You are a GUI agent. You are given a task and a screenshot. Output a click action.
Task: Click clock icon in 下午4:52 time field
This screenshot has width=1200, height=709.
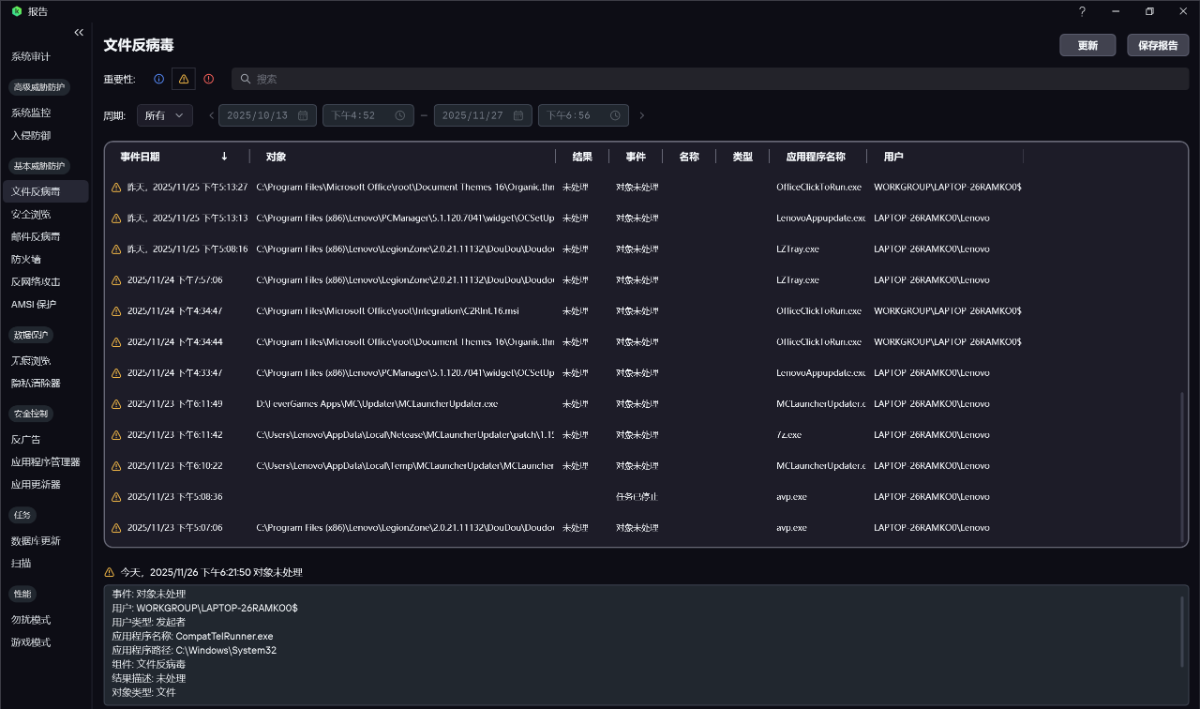[x=399, y=116]
